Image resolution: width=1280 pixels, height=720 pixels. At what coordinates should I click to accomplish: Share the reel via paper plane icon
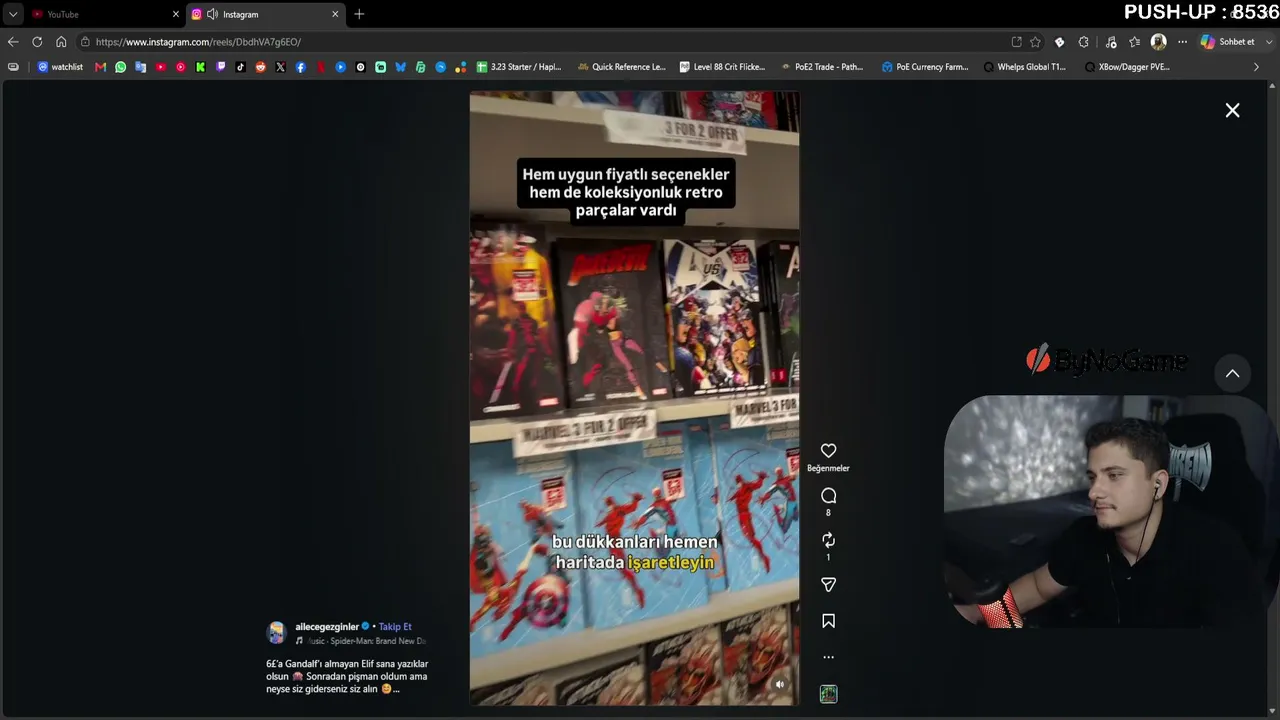point(828,585)
